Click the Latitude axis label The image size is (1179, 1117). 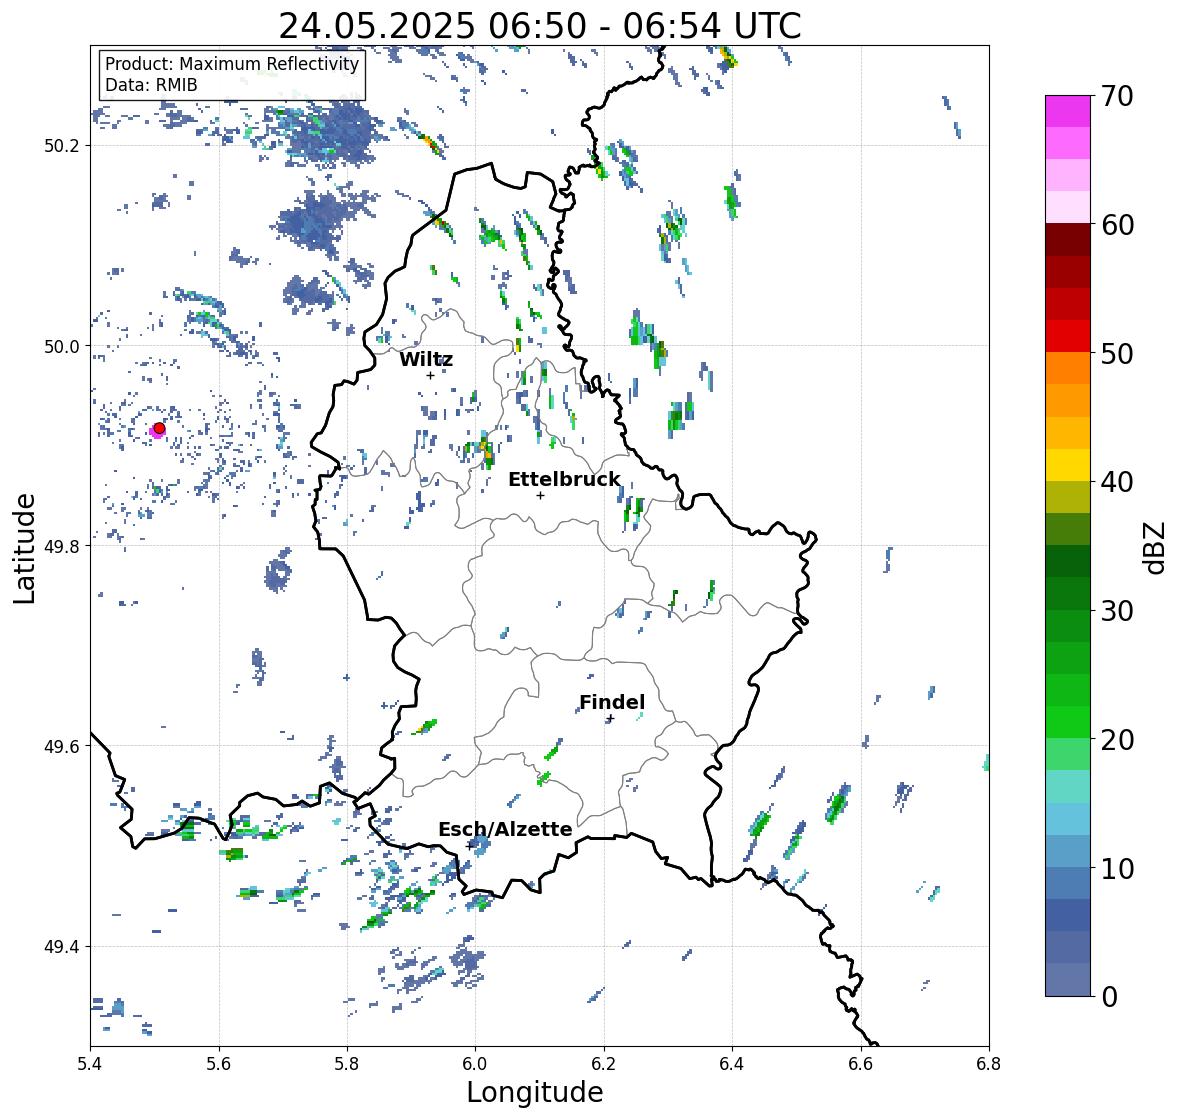tap(24, 548)
